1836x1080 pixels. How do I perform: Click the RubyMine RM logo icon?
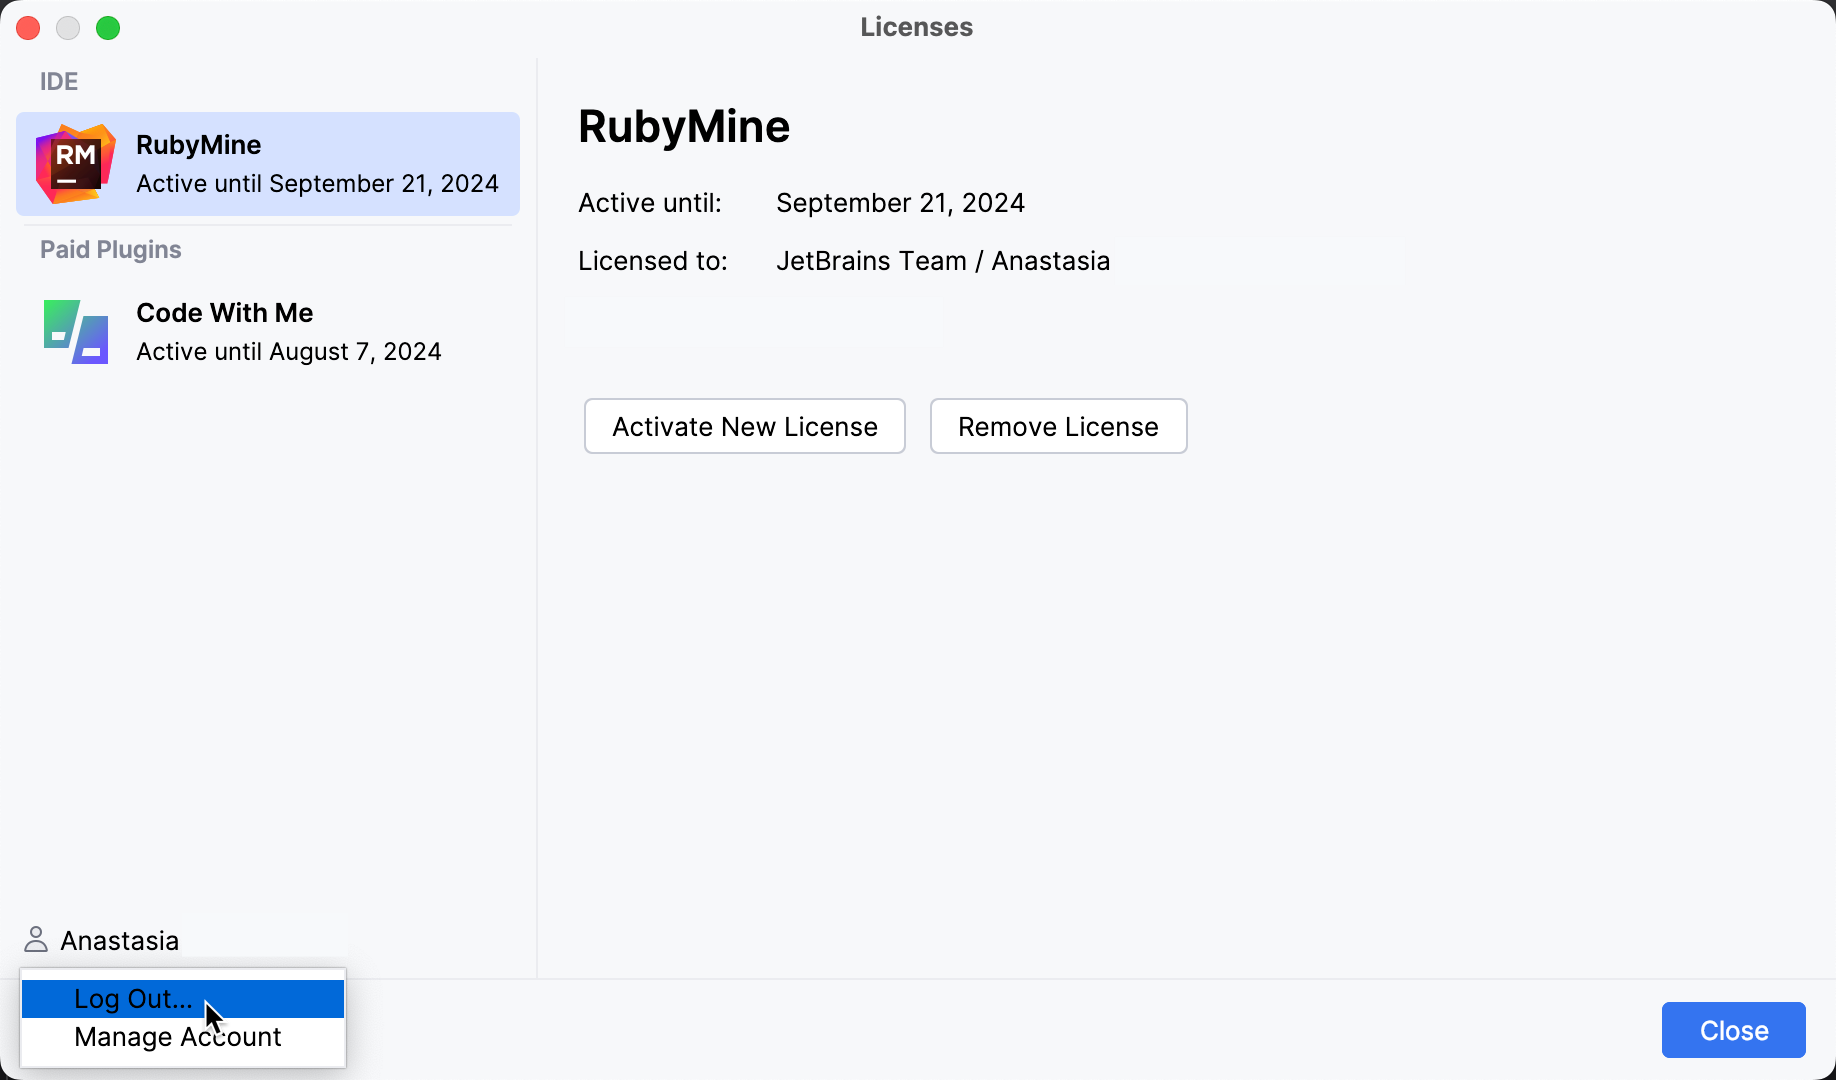75,164
